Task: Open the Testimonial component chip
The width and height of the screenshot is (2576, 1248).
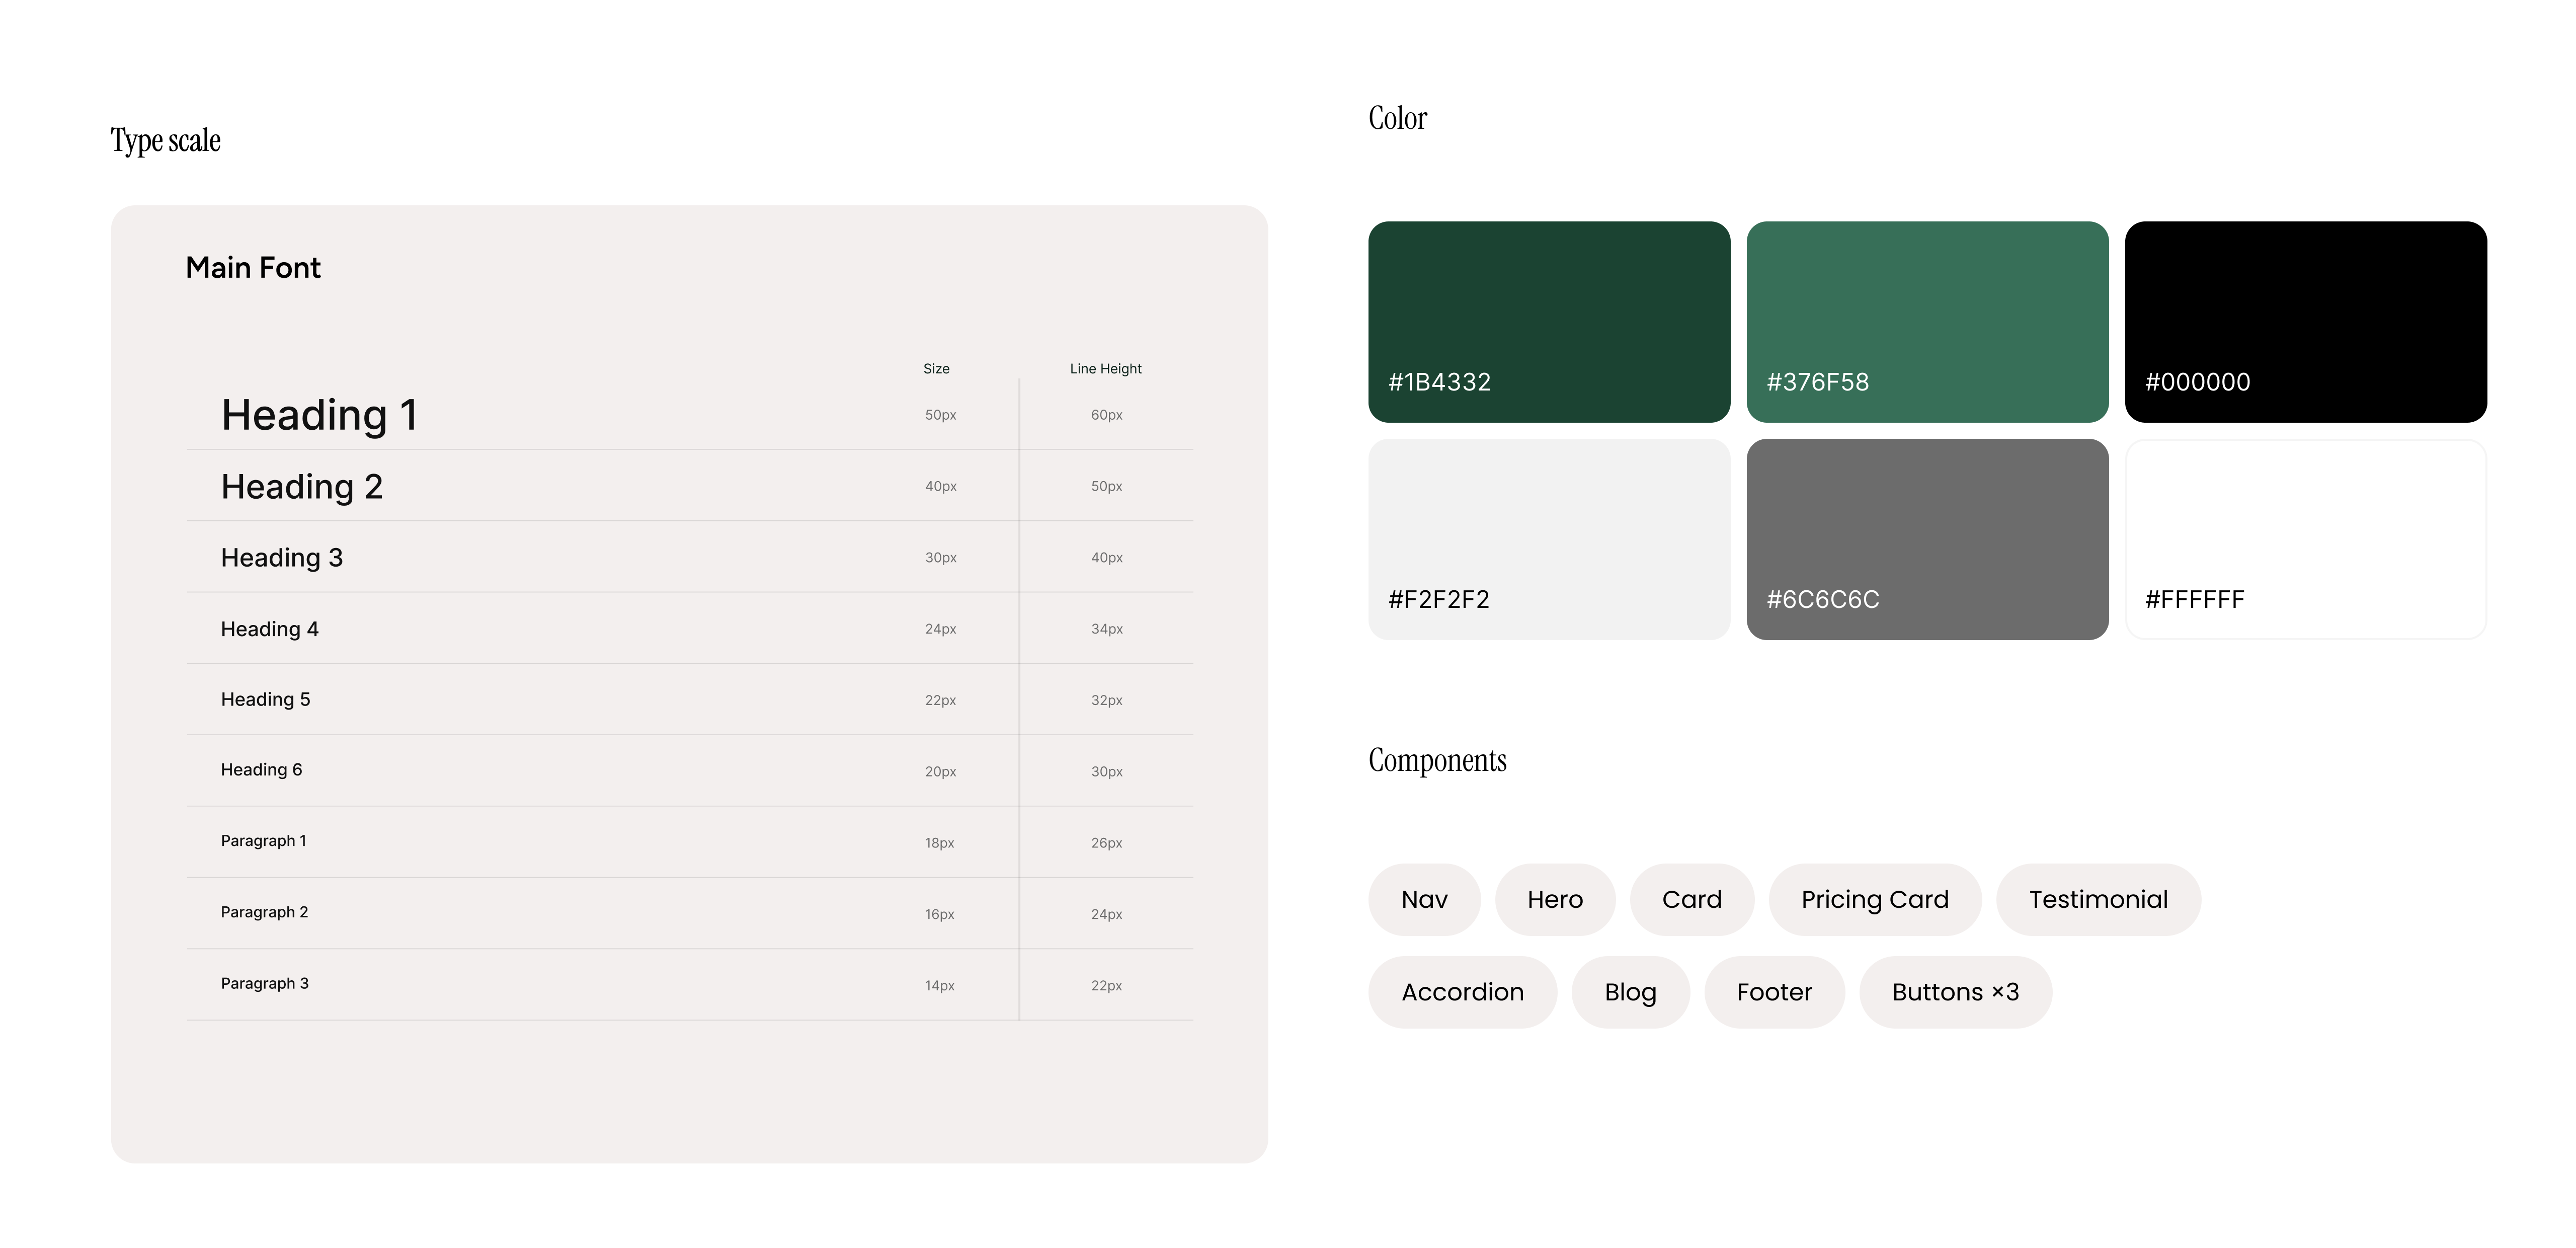Action: [x=2098, y=900]
